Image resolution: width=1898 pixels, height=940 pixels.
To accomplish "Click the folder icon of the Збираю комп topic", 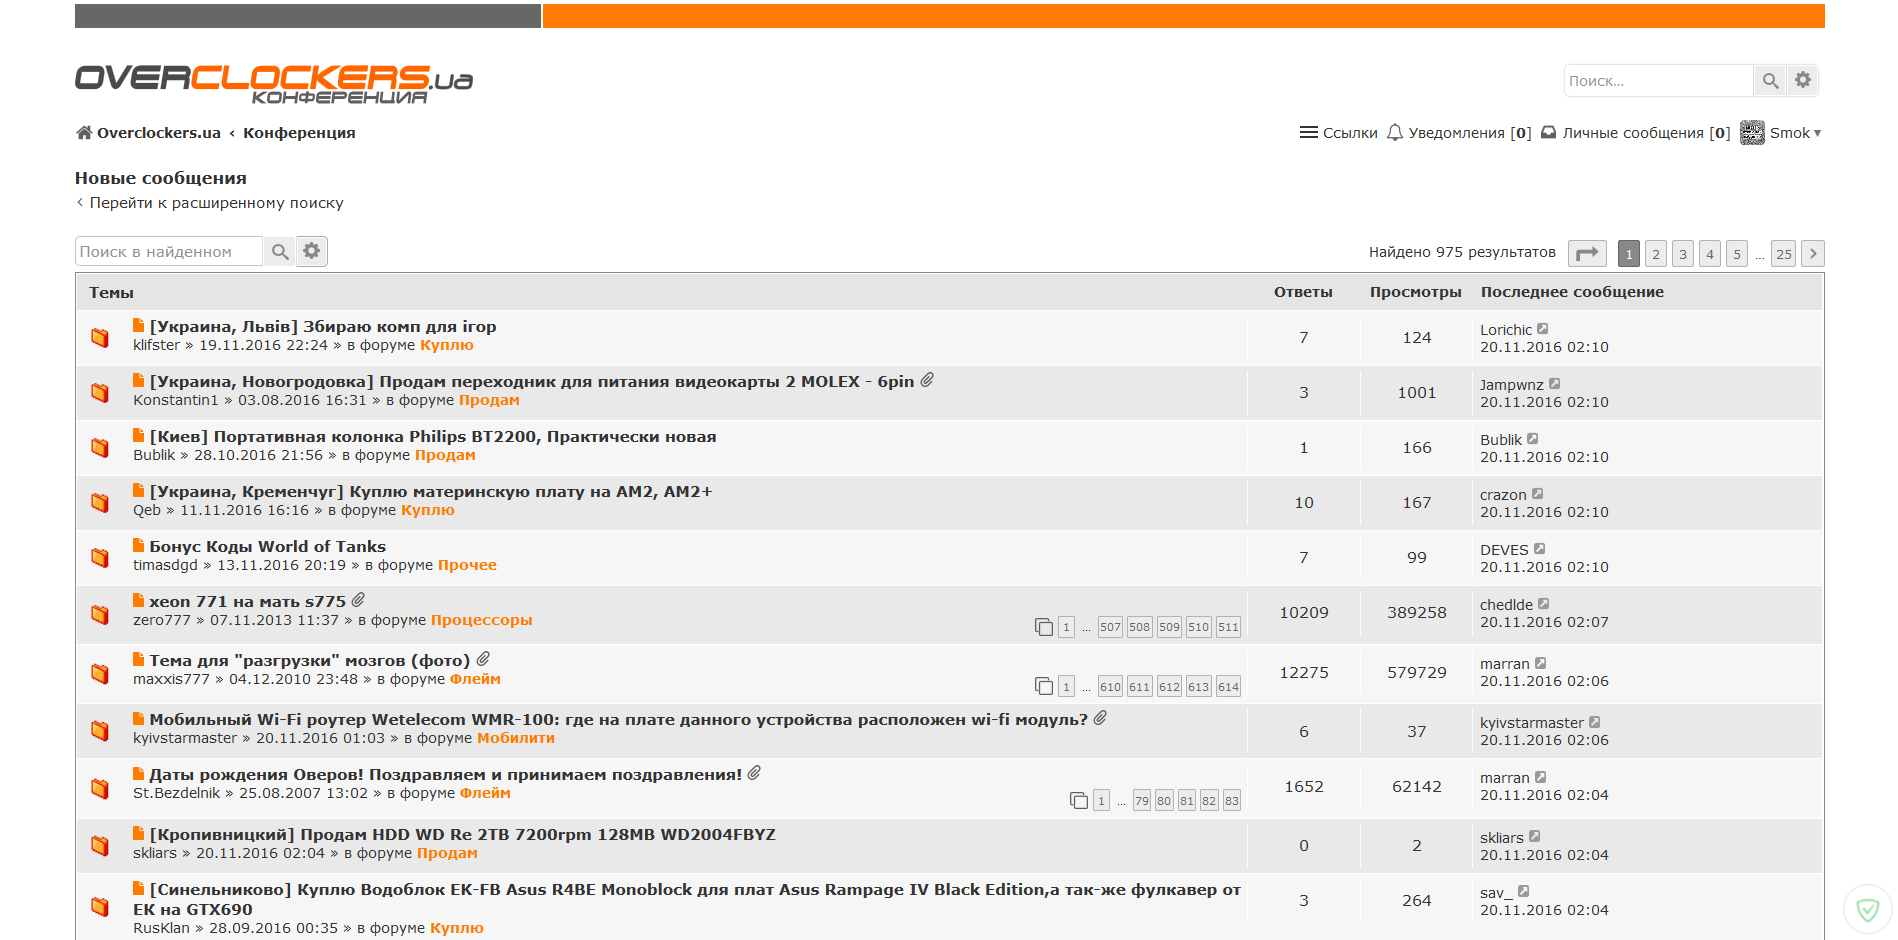I will pyautogui.click(x=100, y=338).
